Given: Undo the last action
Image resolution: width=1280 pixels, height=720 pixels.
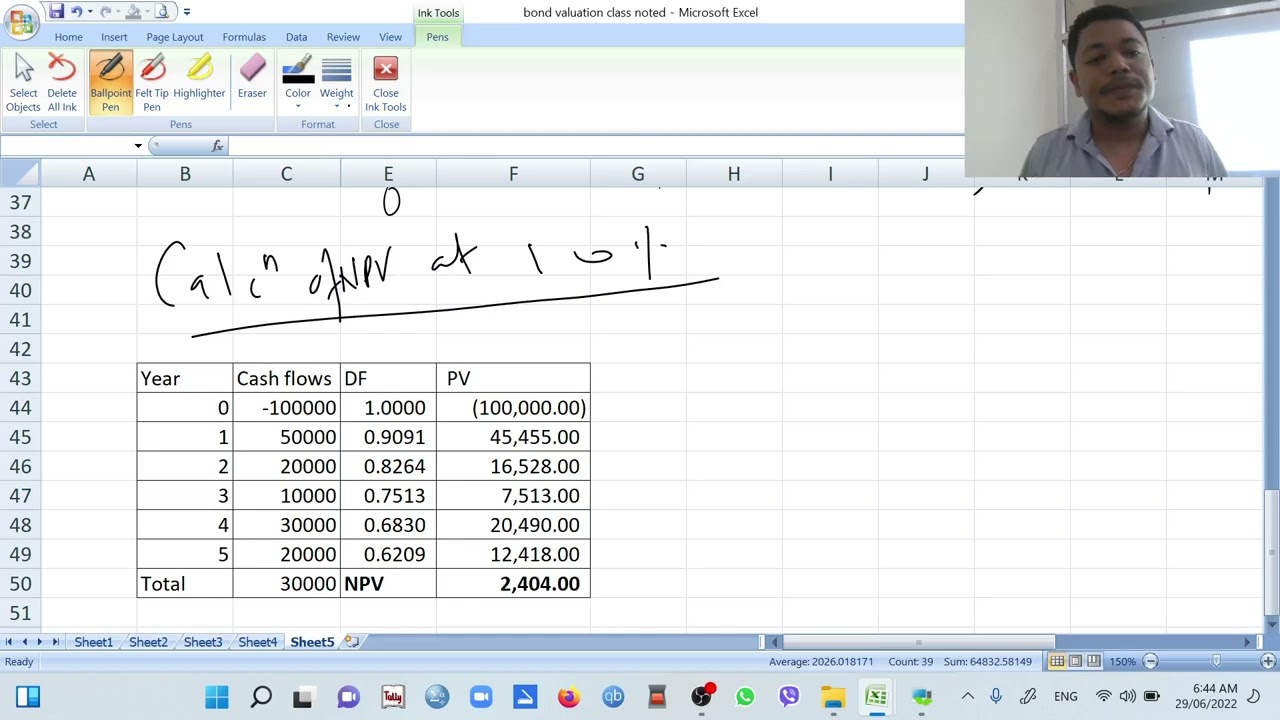Looking at the screenshot, I should (x=76, y=12).
